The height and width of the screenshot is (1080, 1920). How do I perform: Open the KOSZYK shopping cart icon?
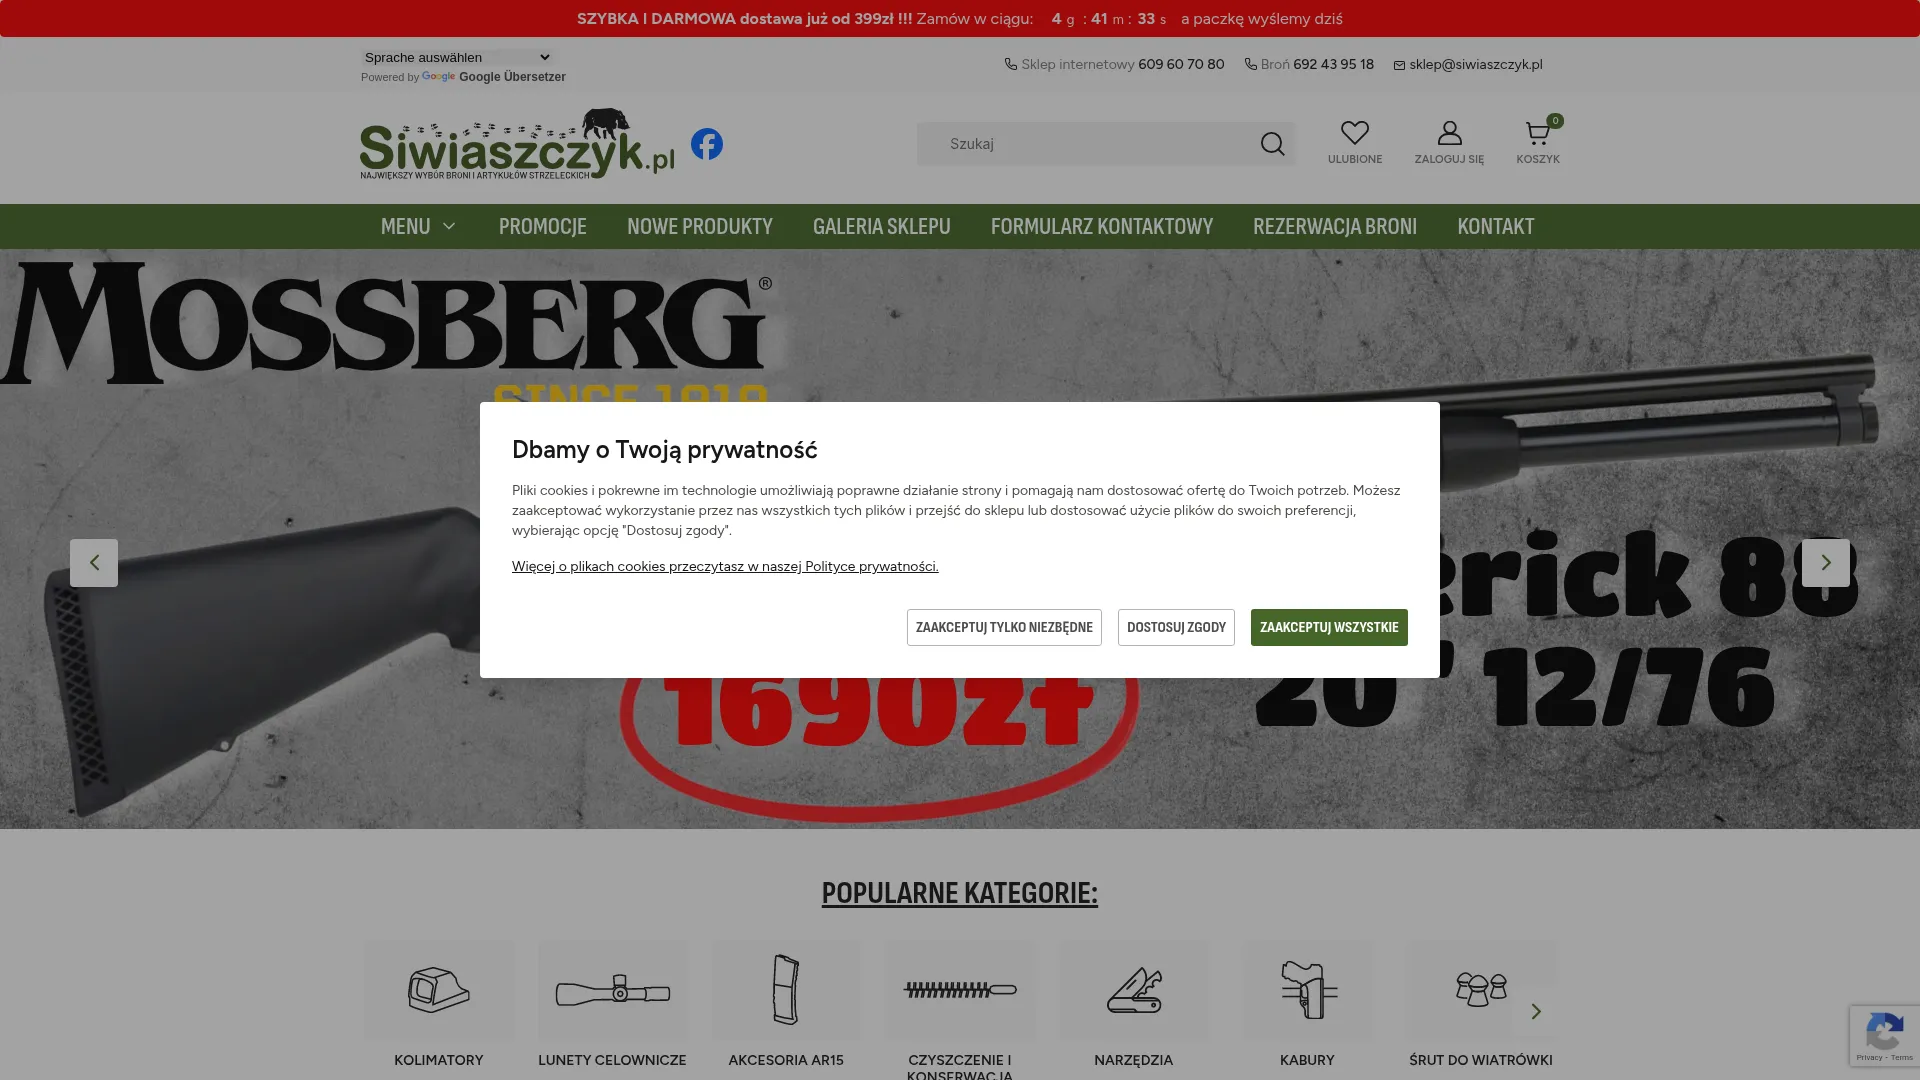point(1536,133)
